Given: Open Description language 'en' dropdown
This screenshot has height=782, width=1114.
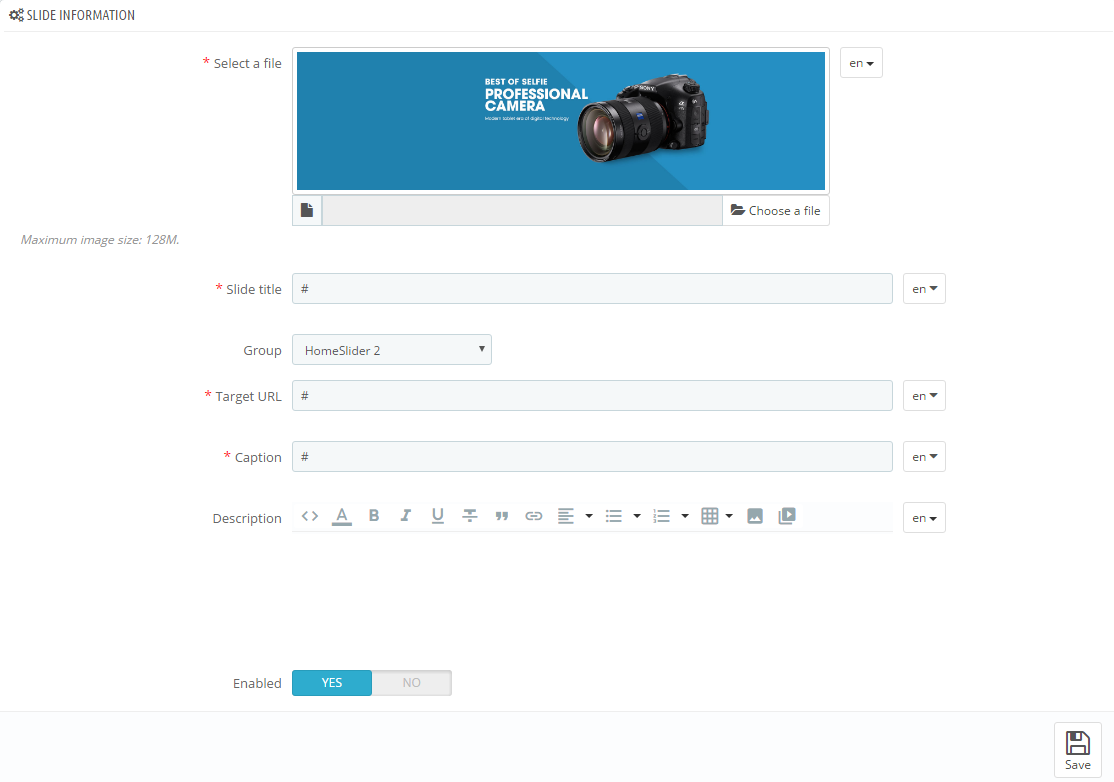Looking at the screenshot, I should pyautogui.click(x=924, y=518).
